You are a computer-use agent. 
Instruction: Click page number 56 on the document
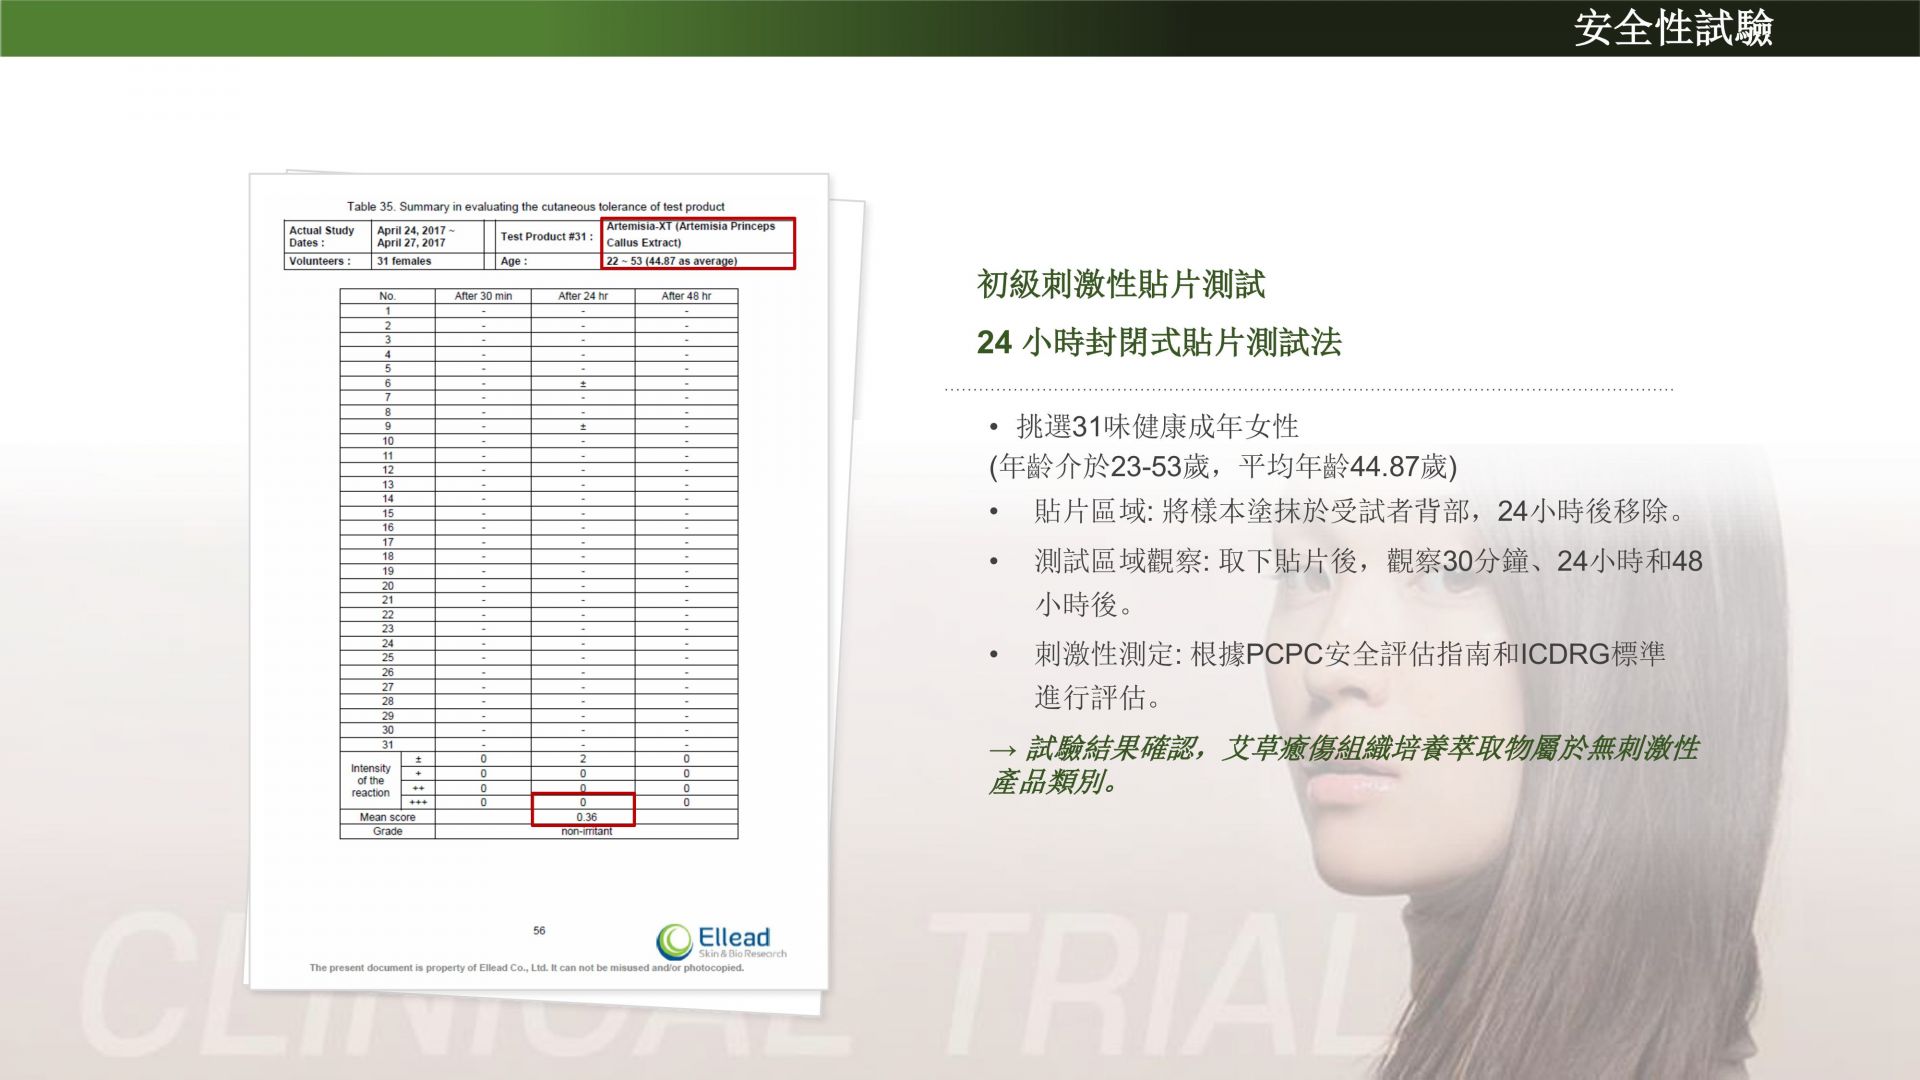click(539, 931)
